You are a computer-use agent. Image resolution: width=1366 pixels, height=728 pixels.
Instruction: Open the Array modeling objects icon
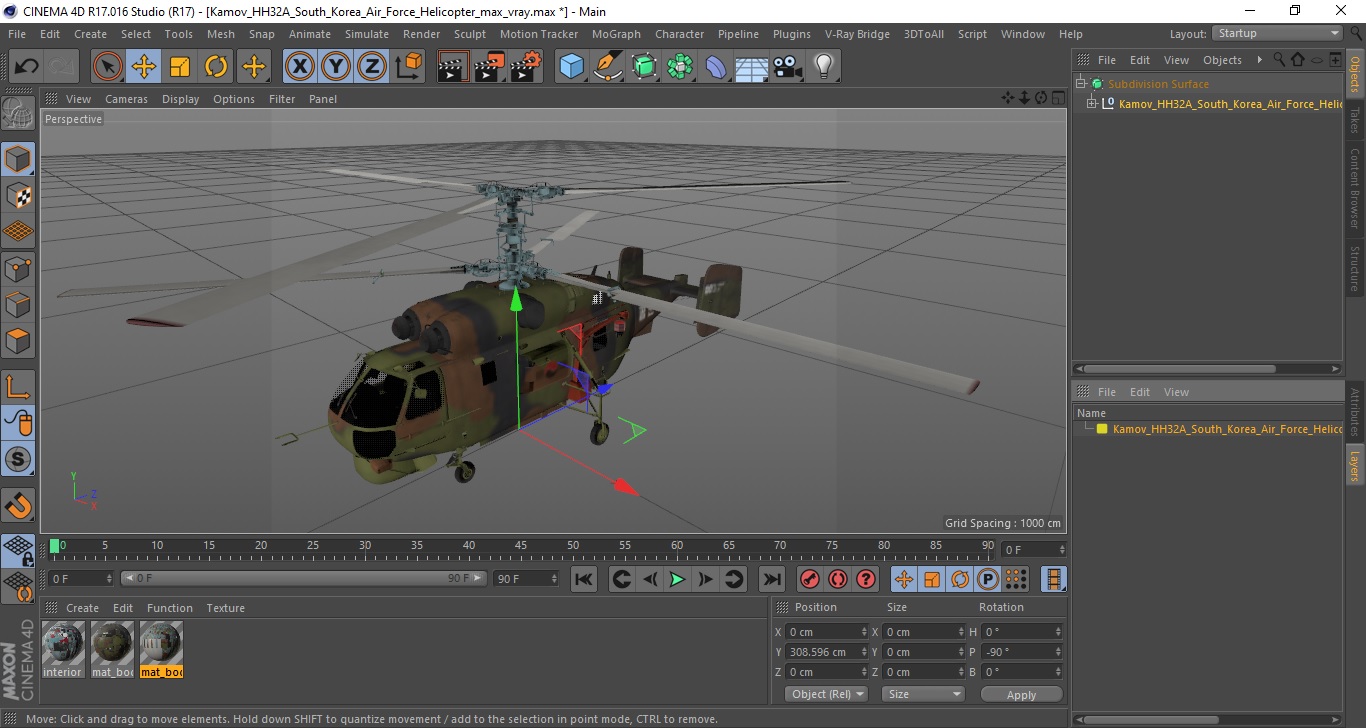tap(680, 67)
